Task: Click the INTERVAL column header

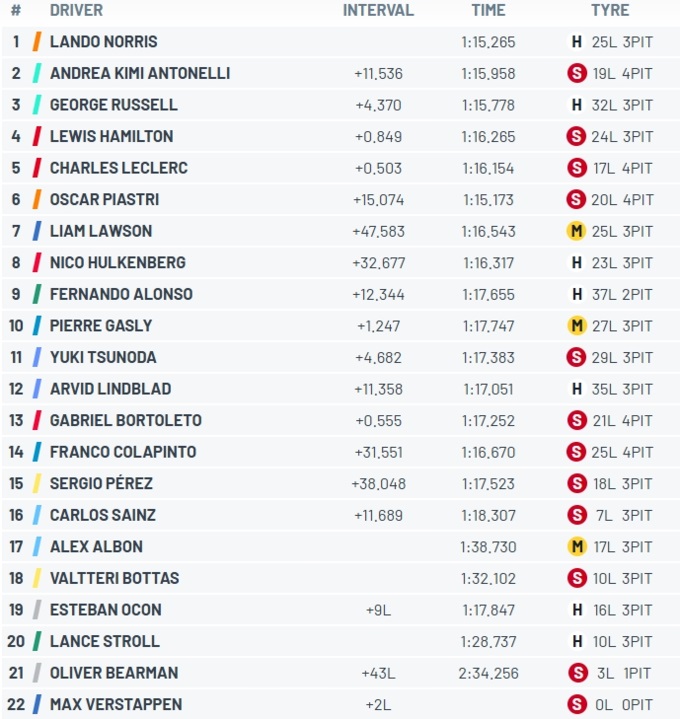Action: click(x=378, y=10)
